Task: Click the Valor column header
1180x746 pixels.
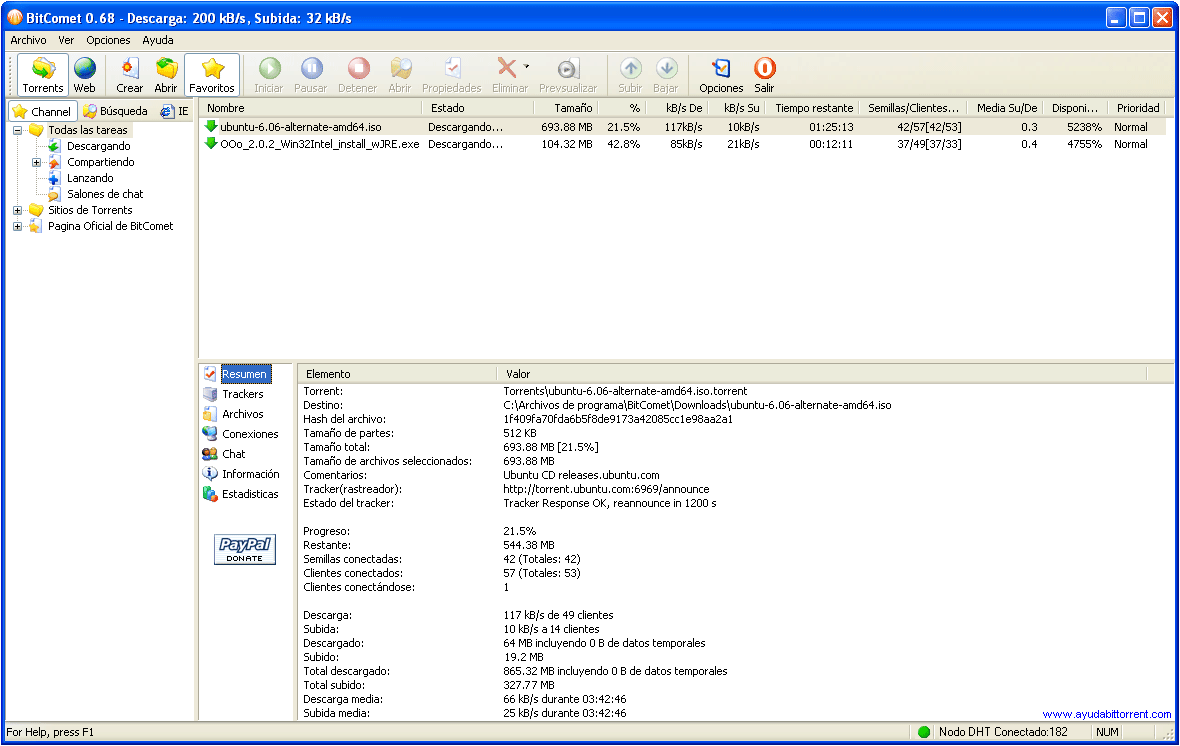Action: point(822,374)
